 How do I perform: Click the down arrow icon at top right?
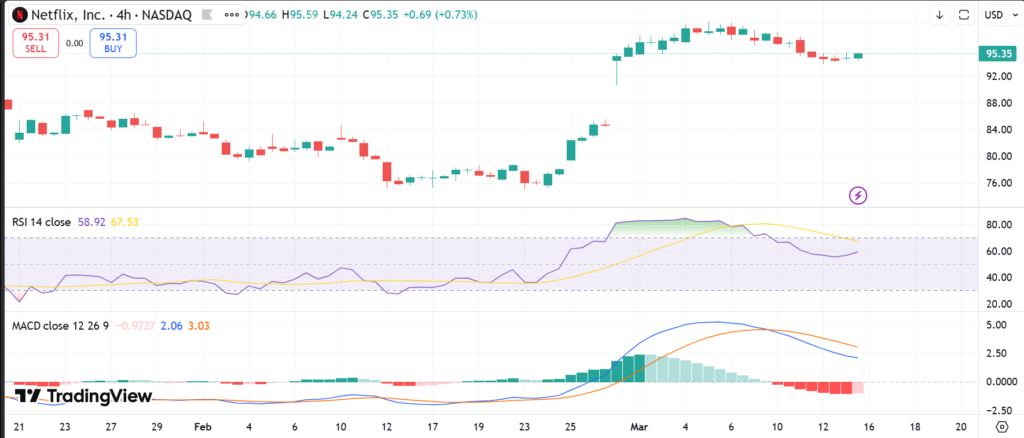point(940,15)
